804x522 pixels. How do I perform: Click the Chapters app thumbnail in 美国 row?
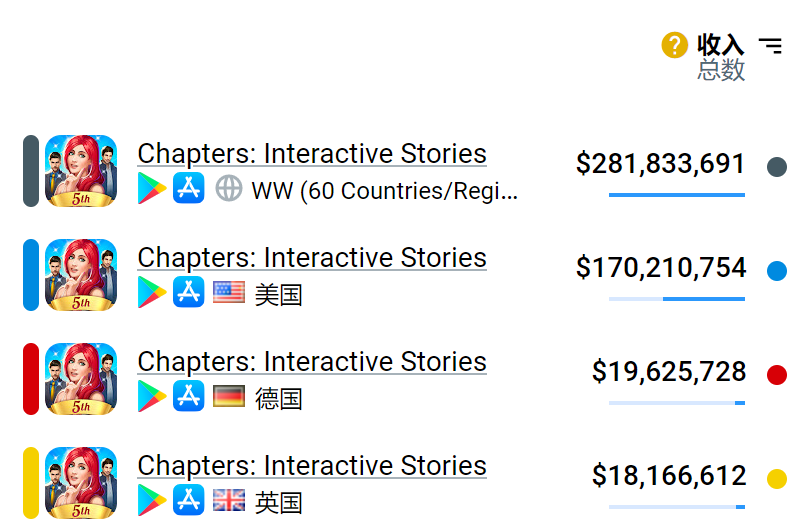tap(81, 275)
